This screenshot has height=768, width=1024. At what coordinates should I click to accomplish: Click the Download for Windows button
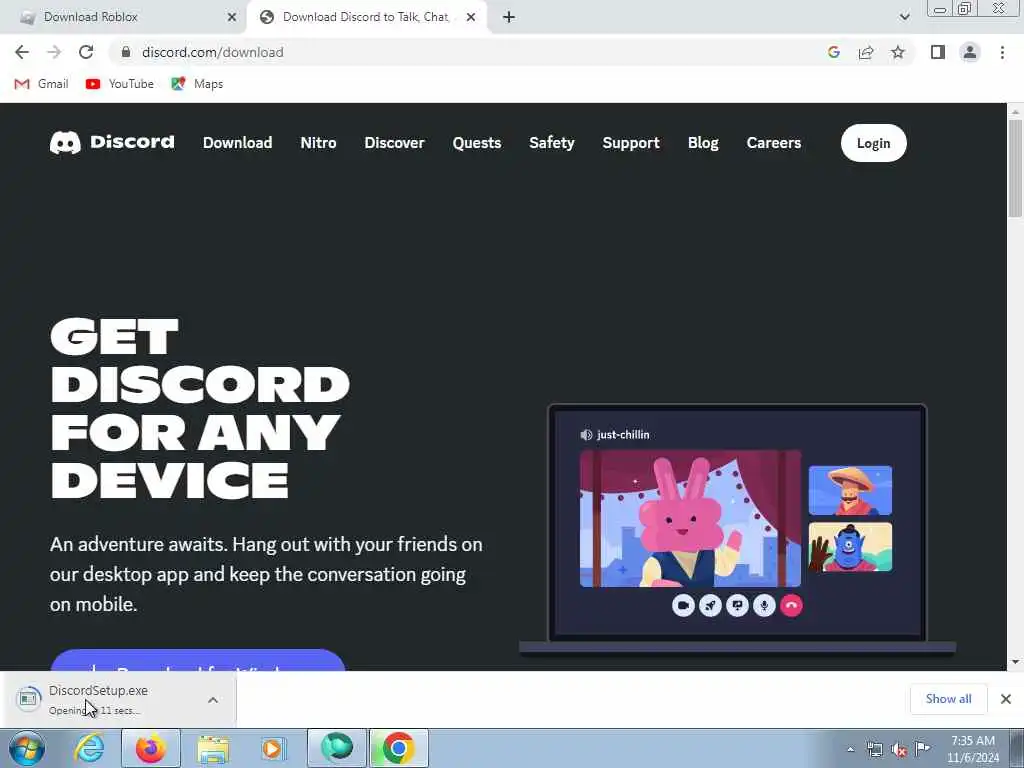[197, 660]
